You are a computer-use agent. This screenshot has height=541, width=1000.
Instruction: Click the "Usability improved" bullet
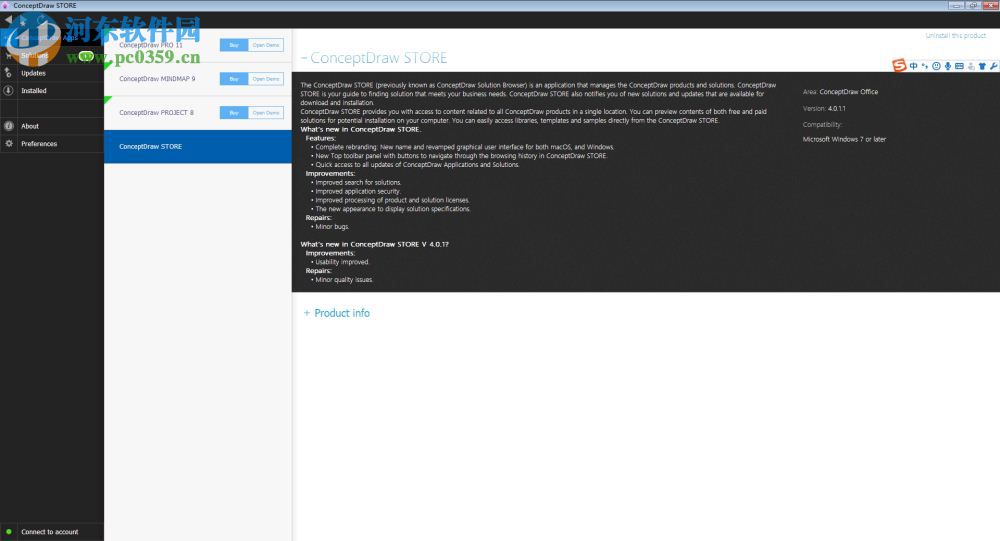[342, 262]
